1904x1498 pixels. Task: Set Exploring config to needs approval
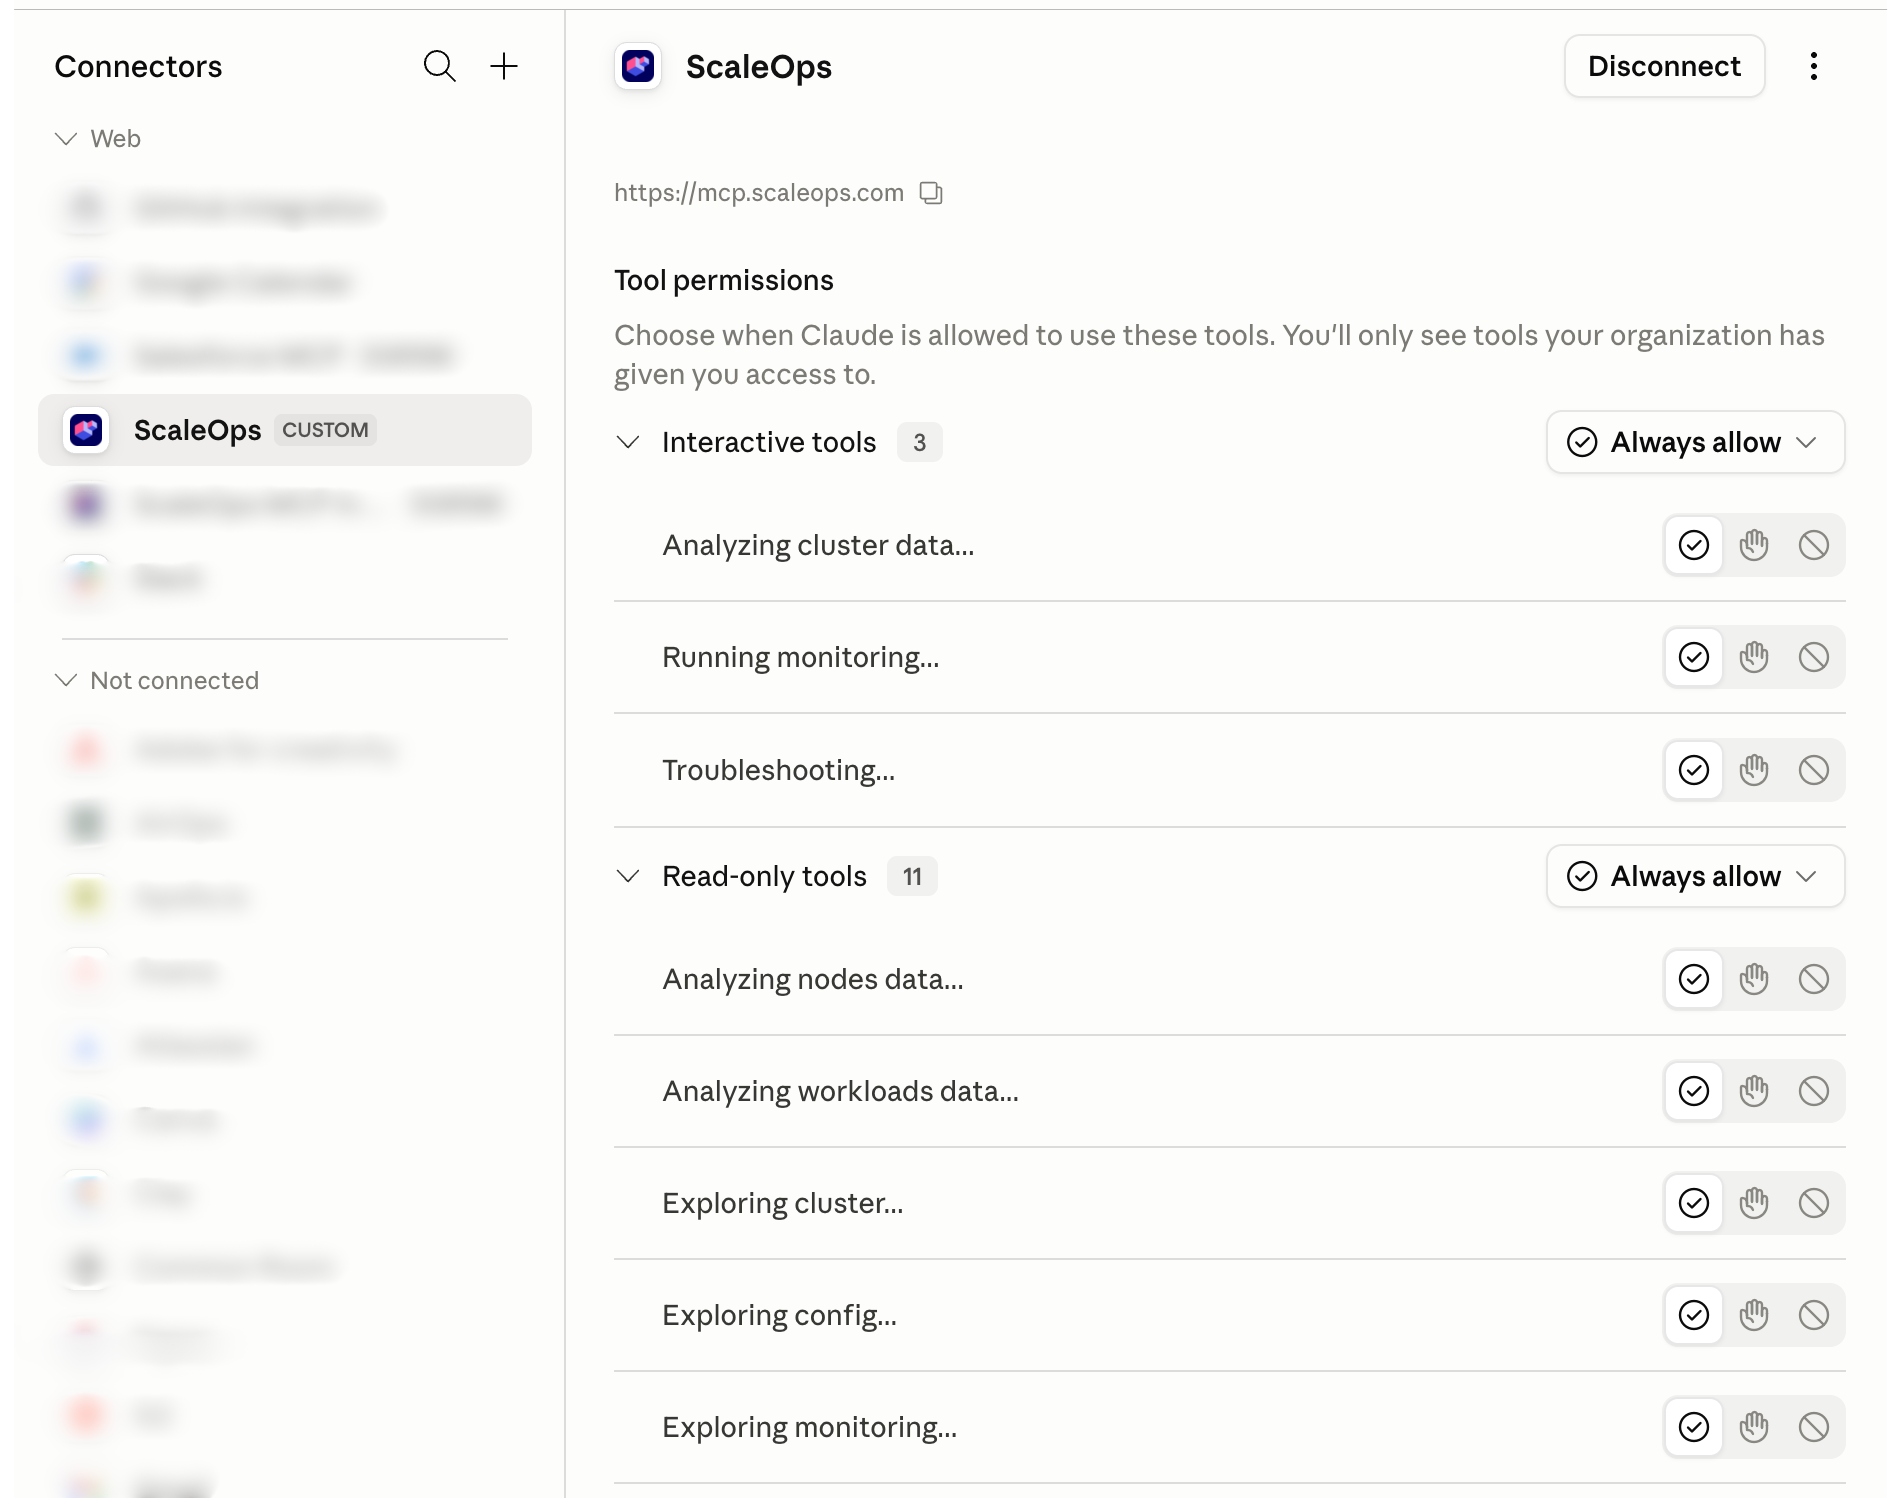1753,1315
